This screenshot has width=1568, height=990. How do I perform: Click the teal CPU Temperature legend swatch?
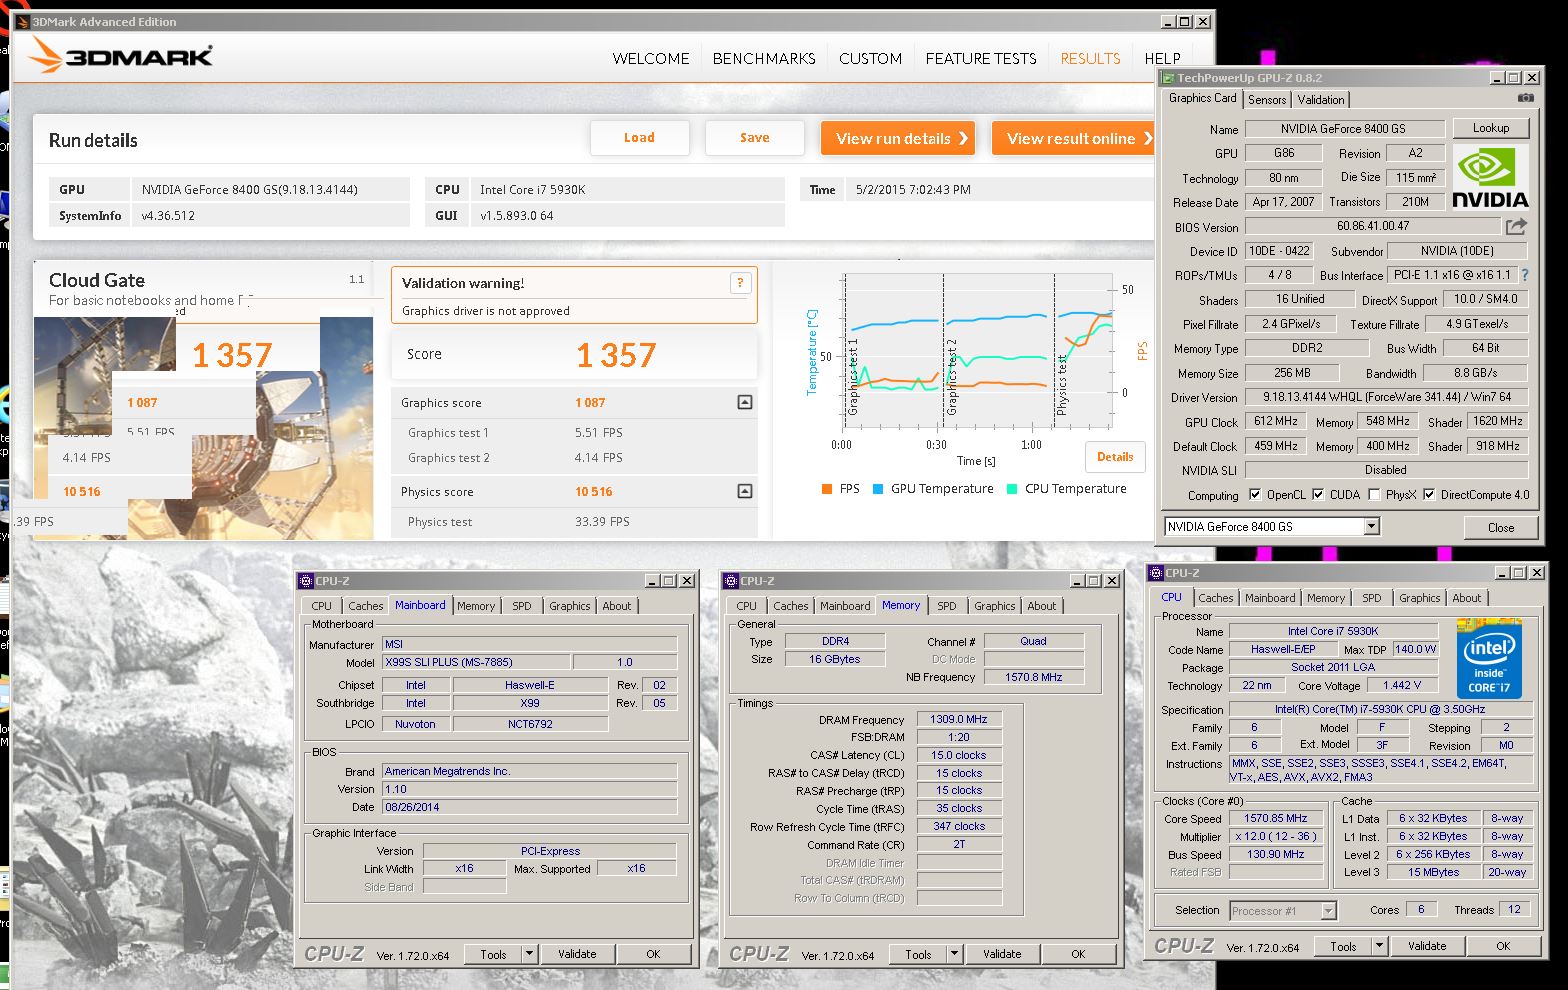[1012, 489]
